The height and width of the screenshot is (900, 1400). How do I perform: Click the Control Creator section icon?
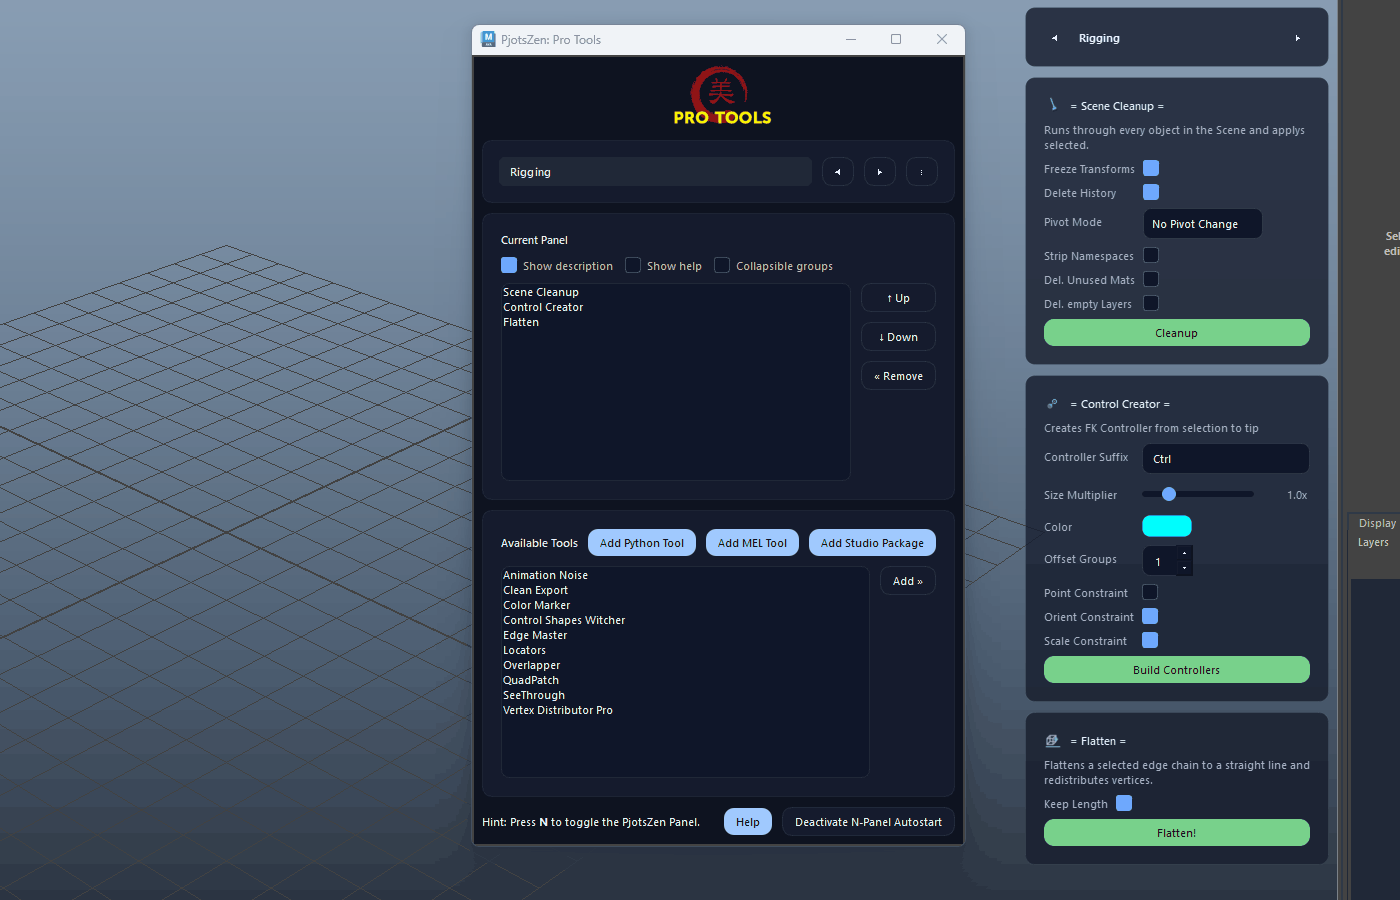[1052, 404]
